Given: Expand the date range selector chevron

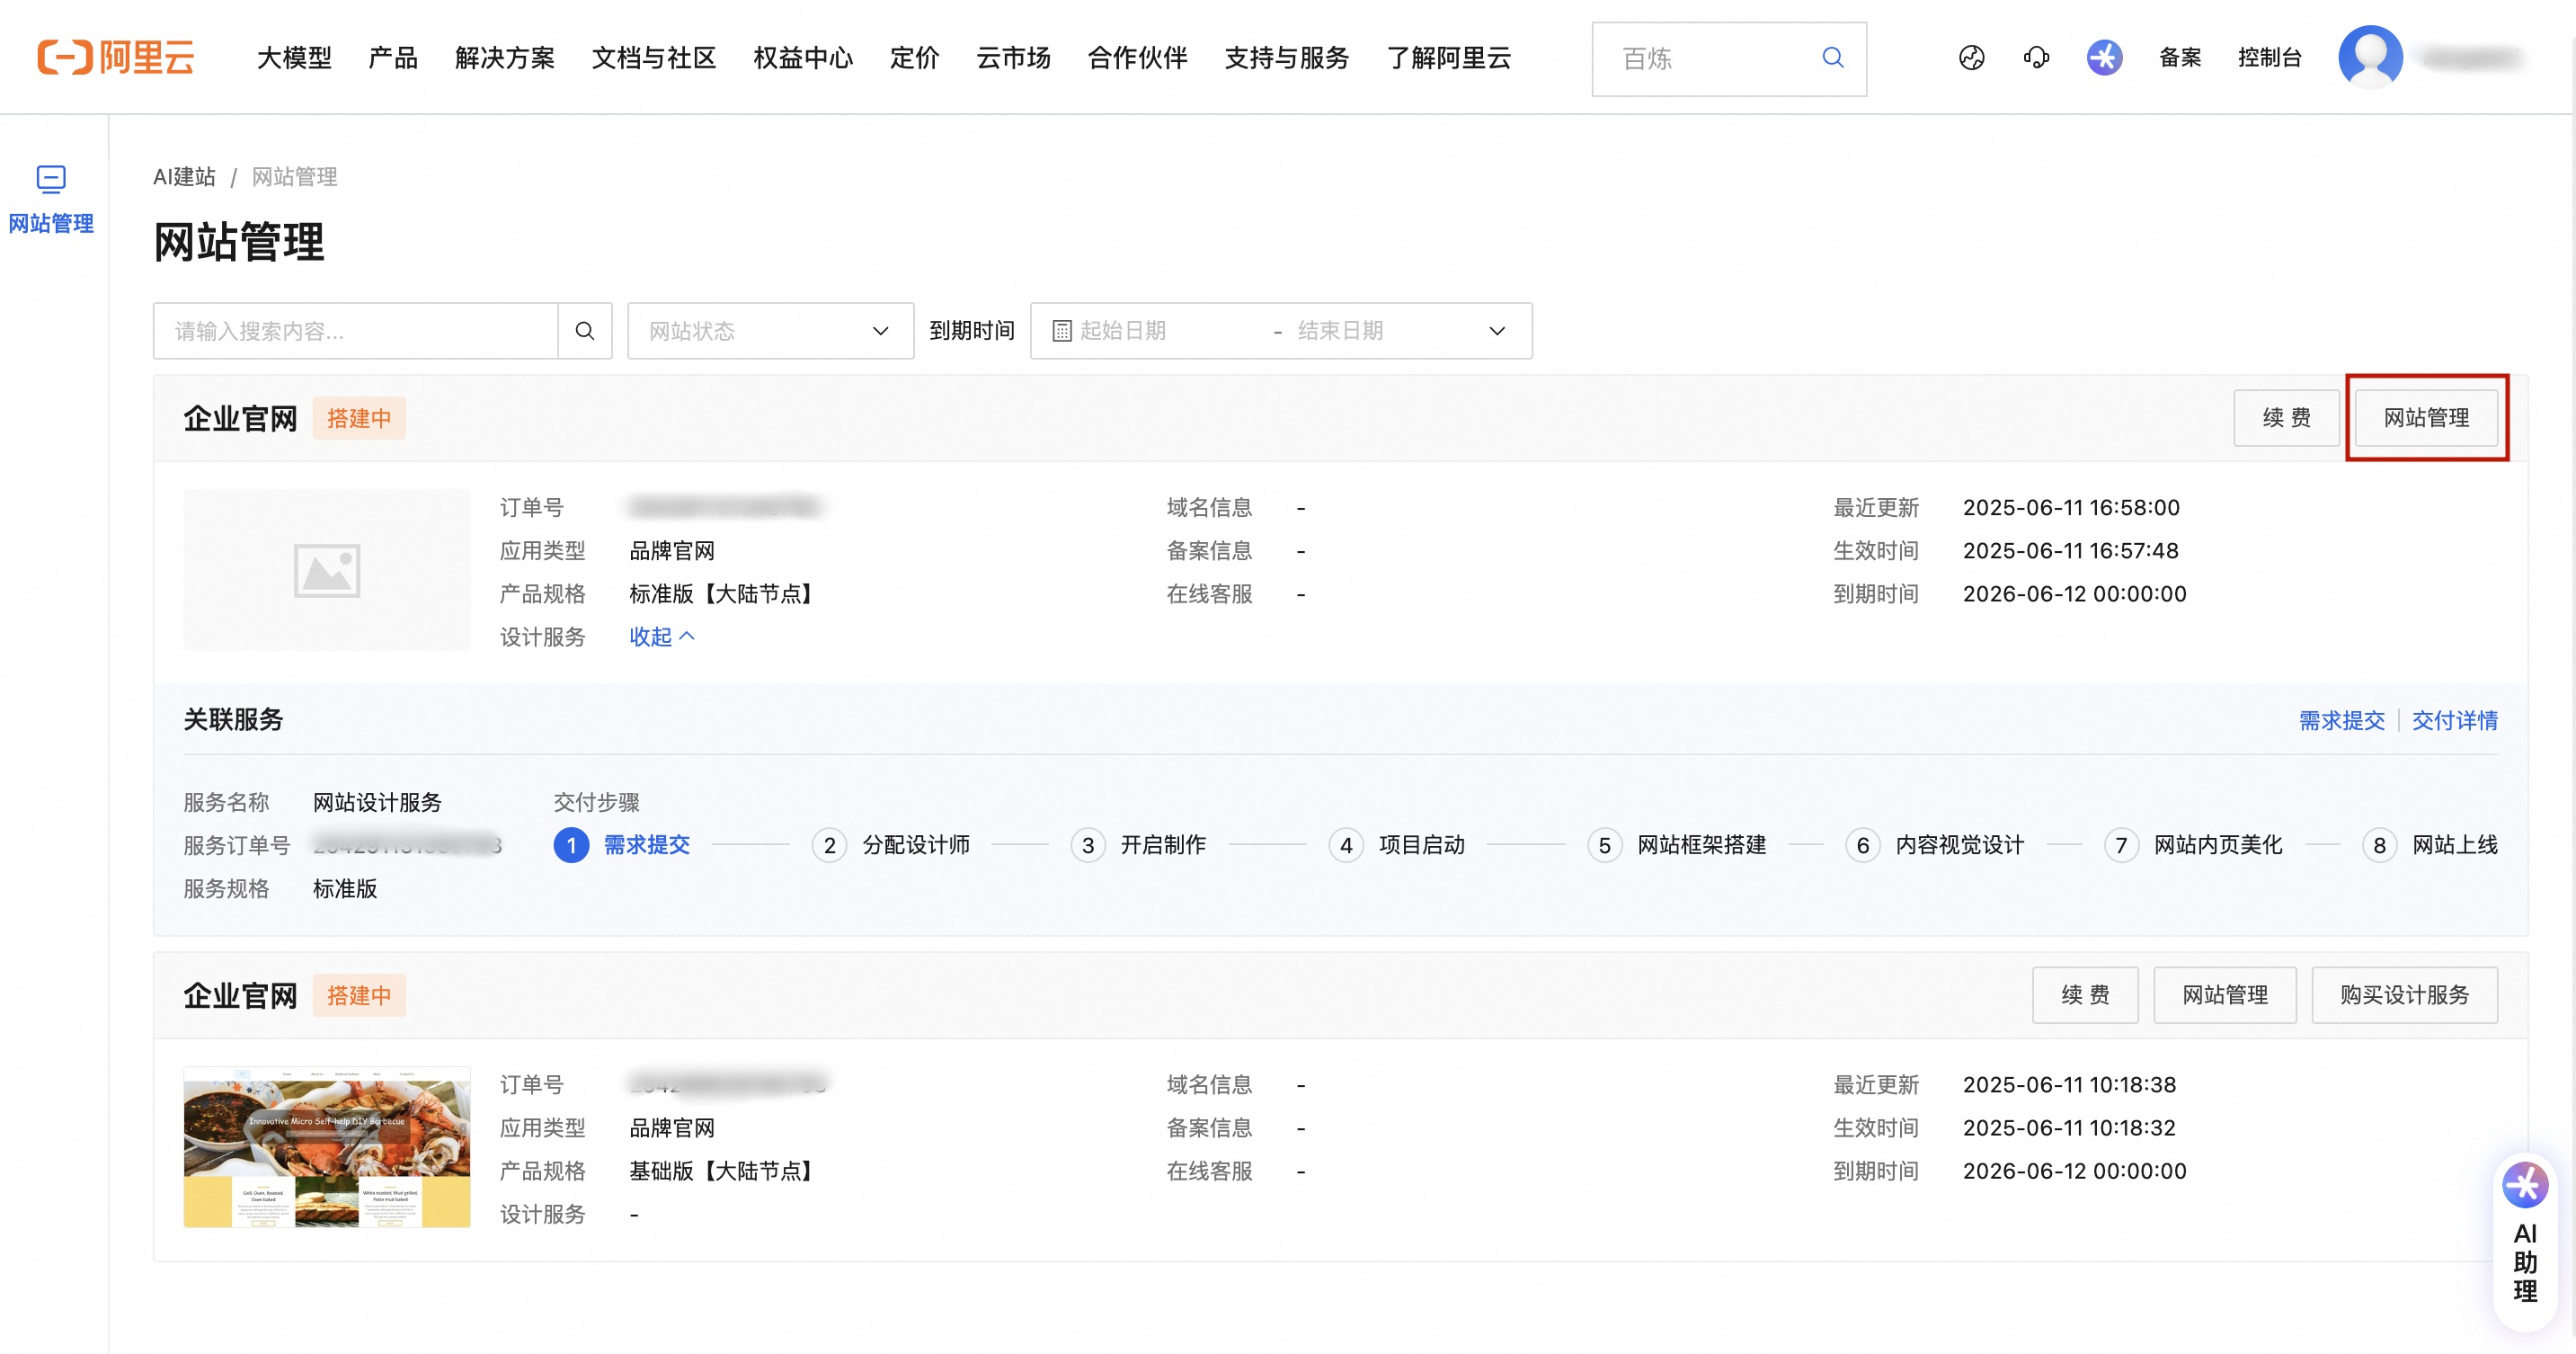Looking at the screenshot, I should tap(1496, 330).
